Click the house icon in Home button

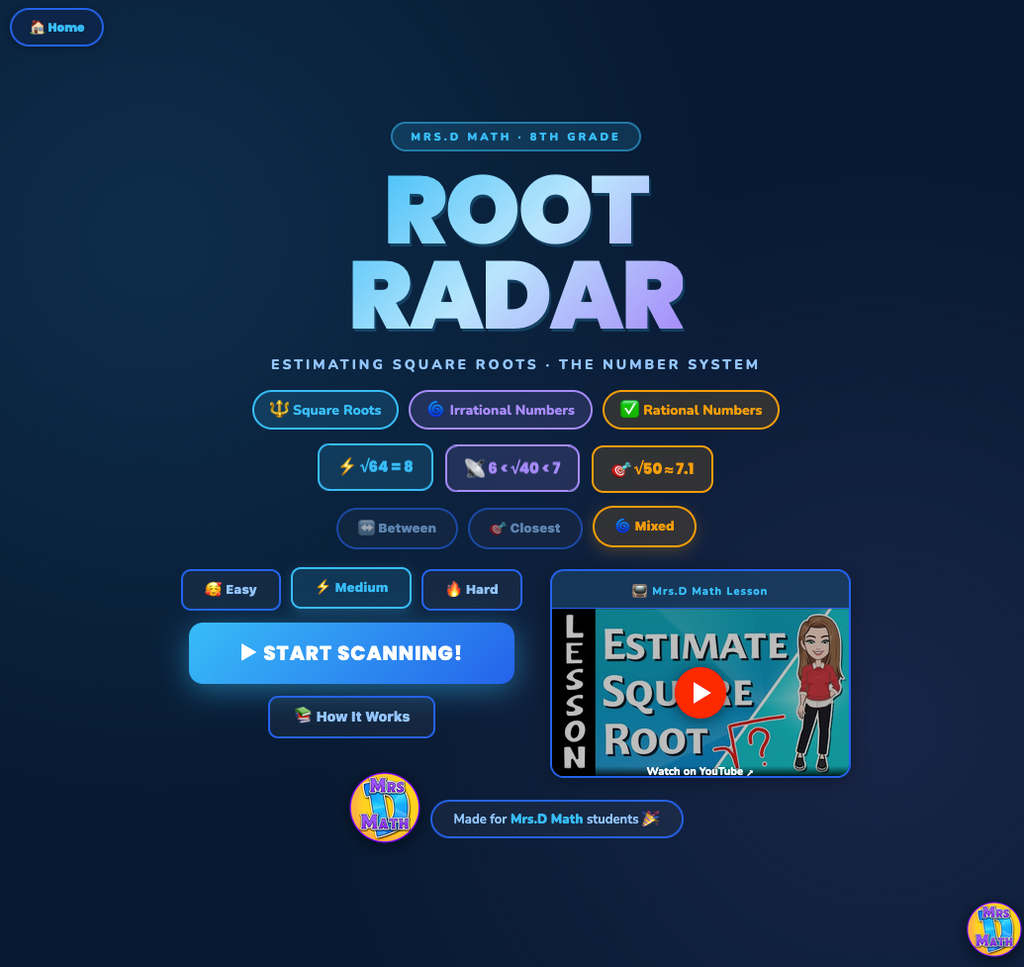point(37,27)
